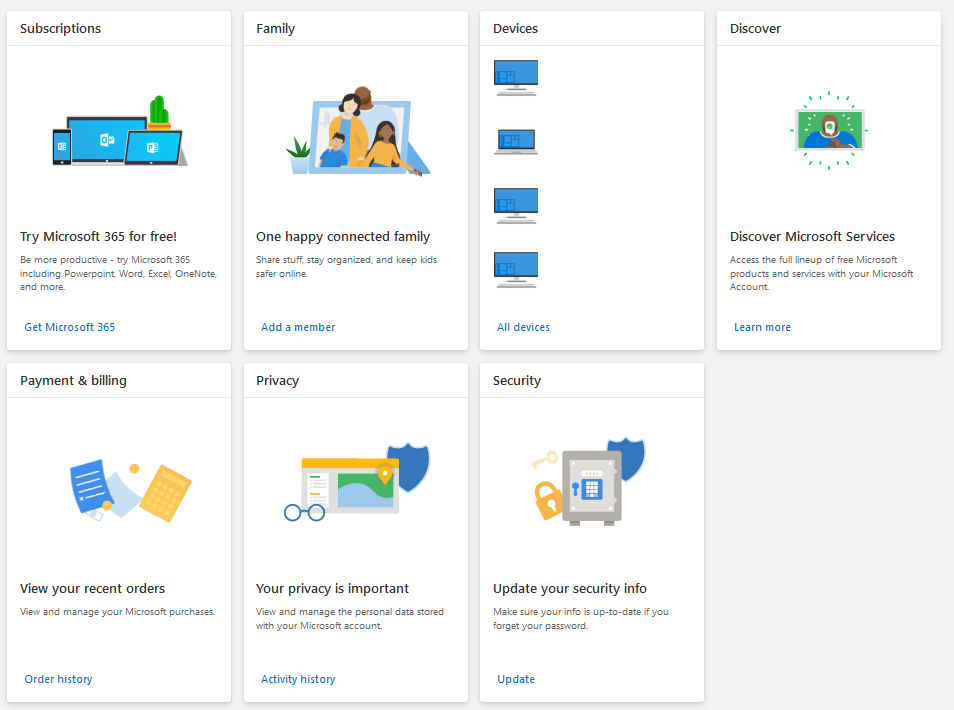Screen dimensions: 954x710
Task: Click 'Your privacy is important' heading
Action: pos(332,589)
